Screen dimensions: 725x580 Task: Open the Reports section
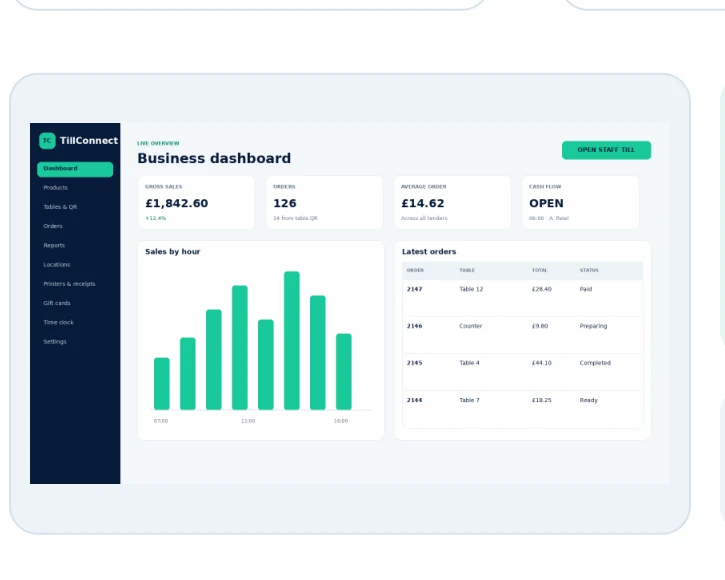click(x=54, y=246)
